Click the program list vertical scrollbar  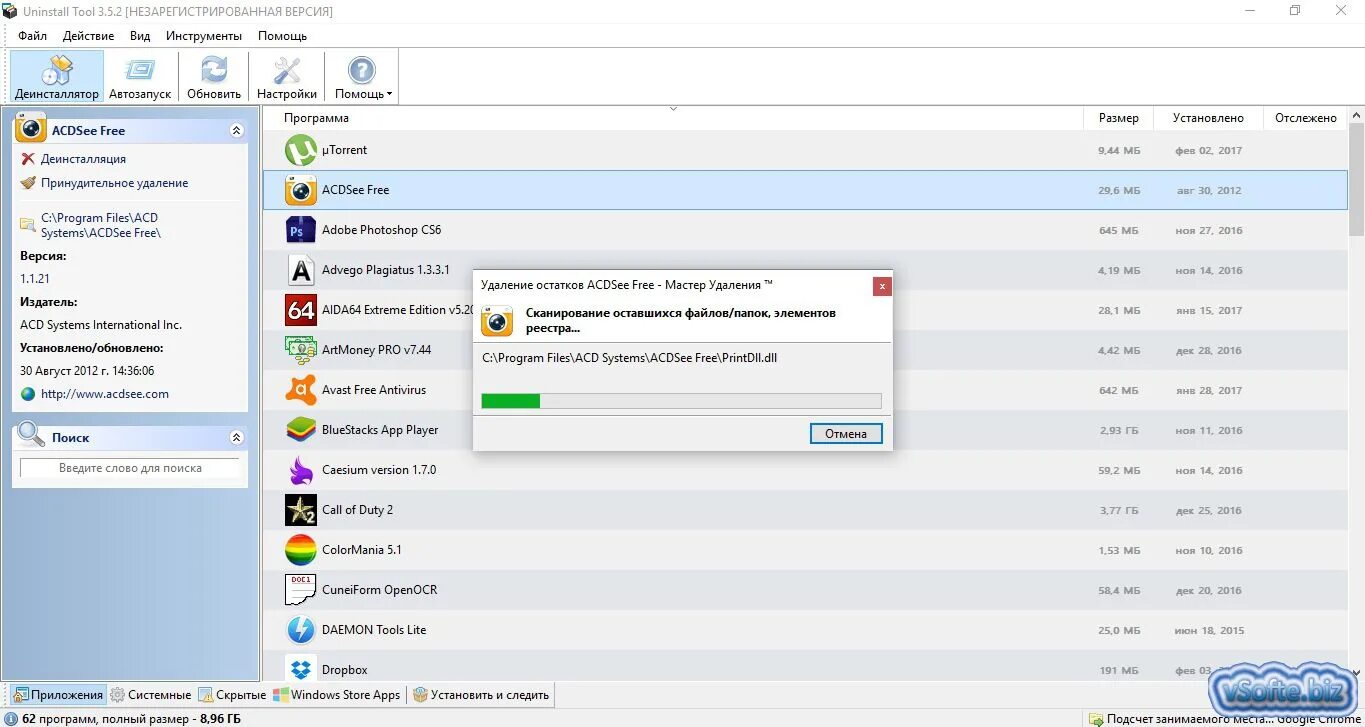(x=1356, y=180)
